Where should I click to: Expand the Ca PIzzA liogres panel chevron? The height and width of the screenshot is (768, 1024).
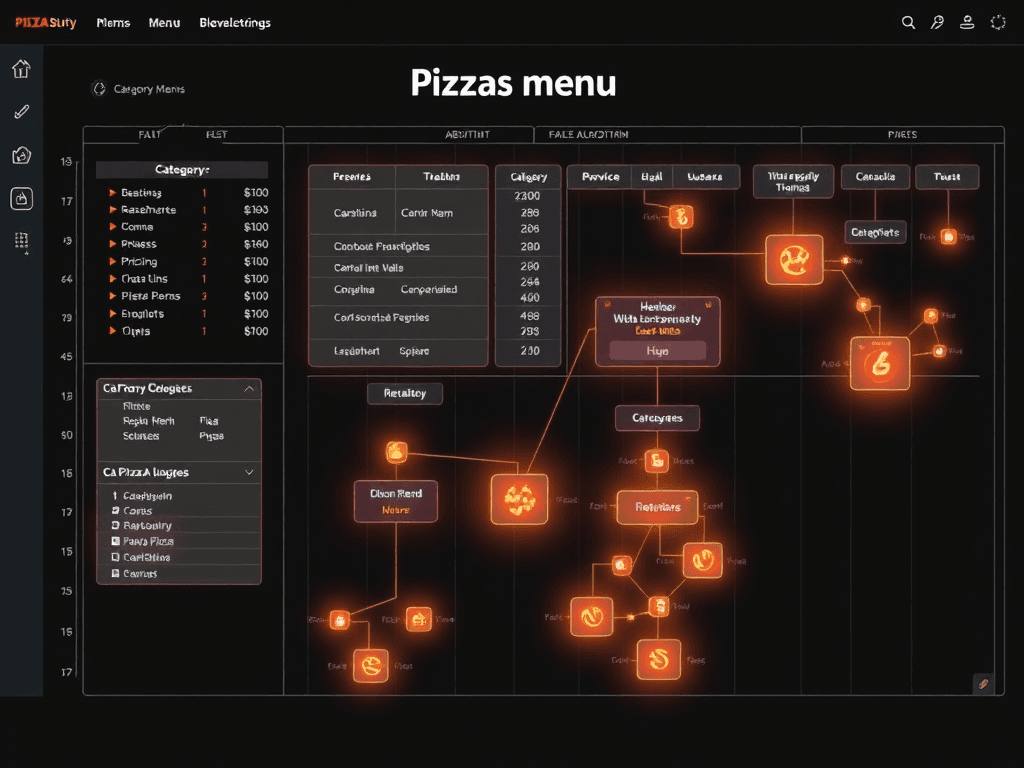pyautogui.click(x=248, y=471)
